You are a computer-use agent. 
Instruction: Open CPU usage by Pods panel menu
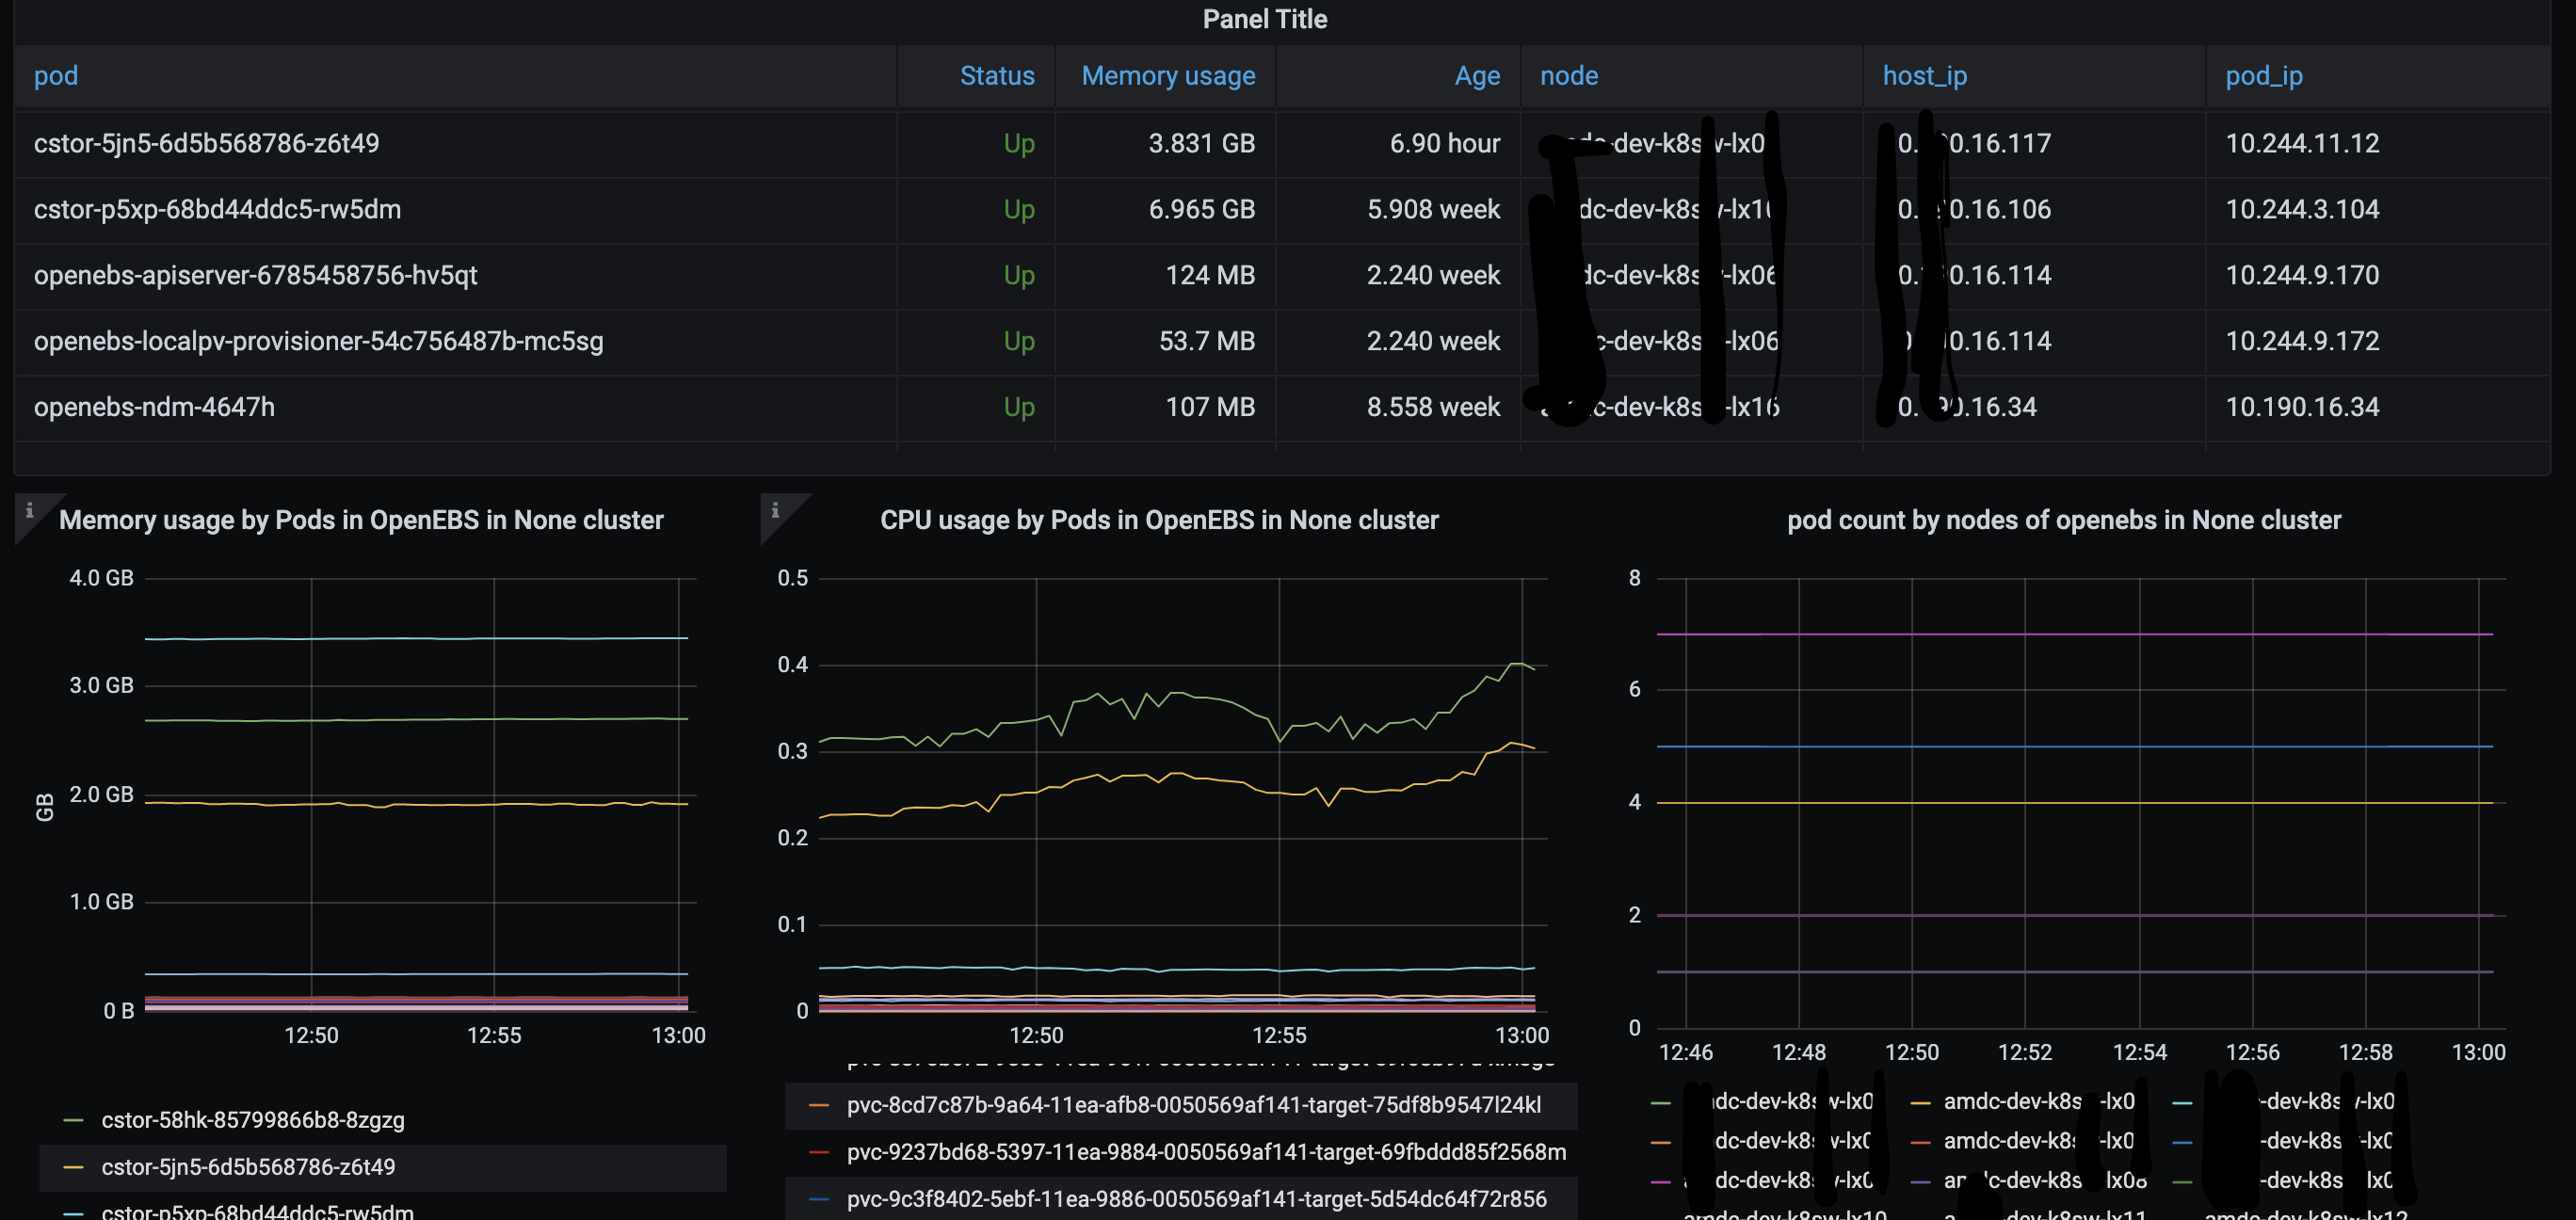(x=1158, y=520)
